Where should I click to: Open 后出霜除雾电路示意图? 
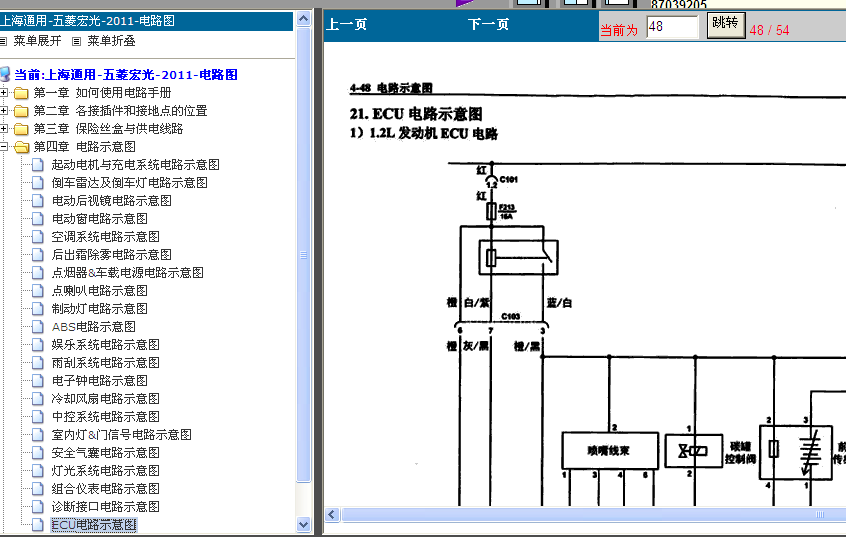112,255
